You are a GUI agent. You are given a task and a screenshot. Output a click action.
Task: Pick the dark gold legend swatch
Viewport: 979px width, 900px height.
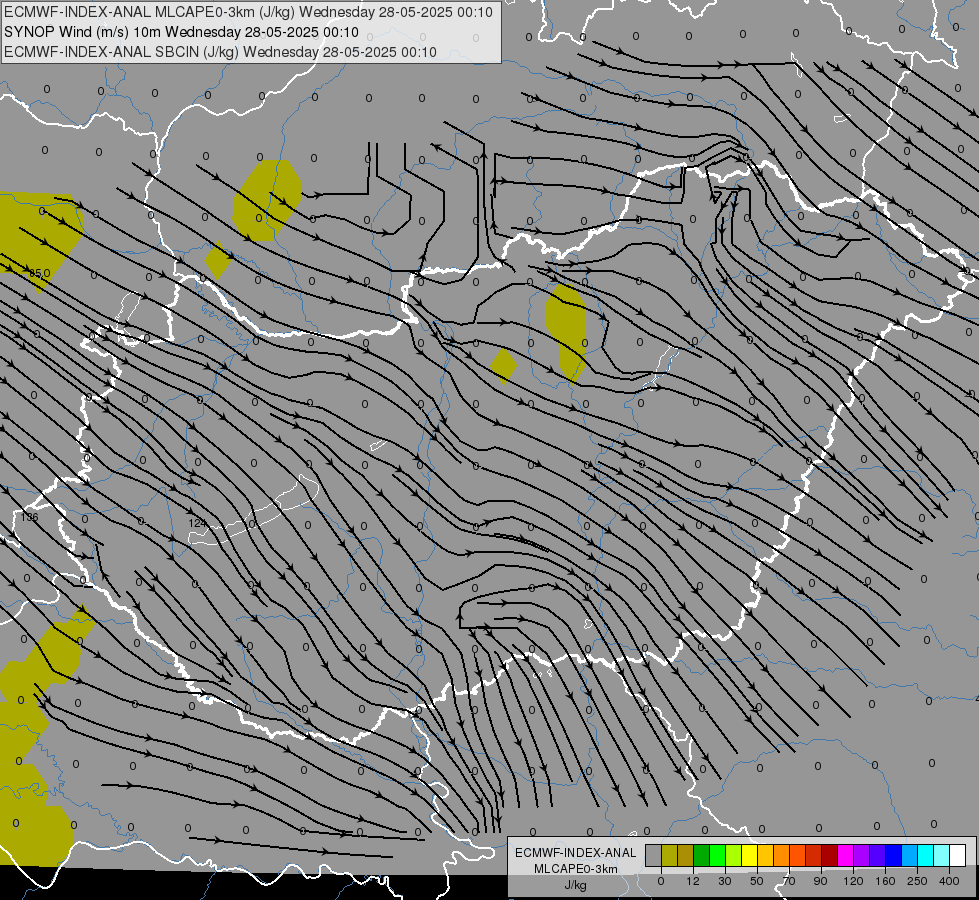pyautogui.click(x=686, y=855)
